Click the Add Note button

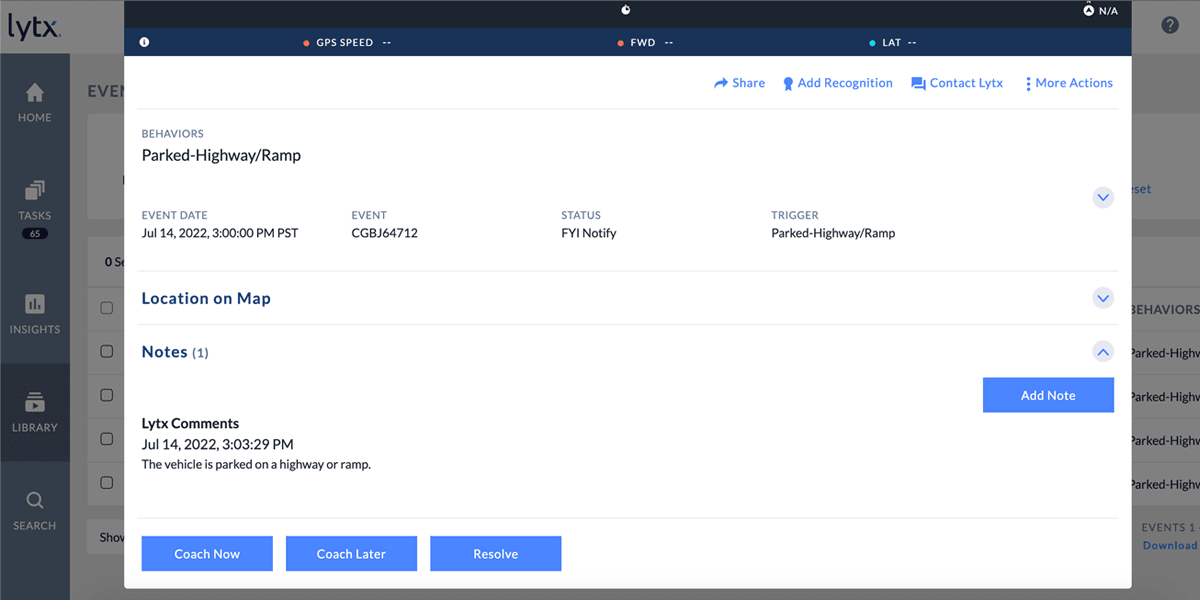click(1048, 395)
